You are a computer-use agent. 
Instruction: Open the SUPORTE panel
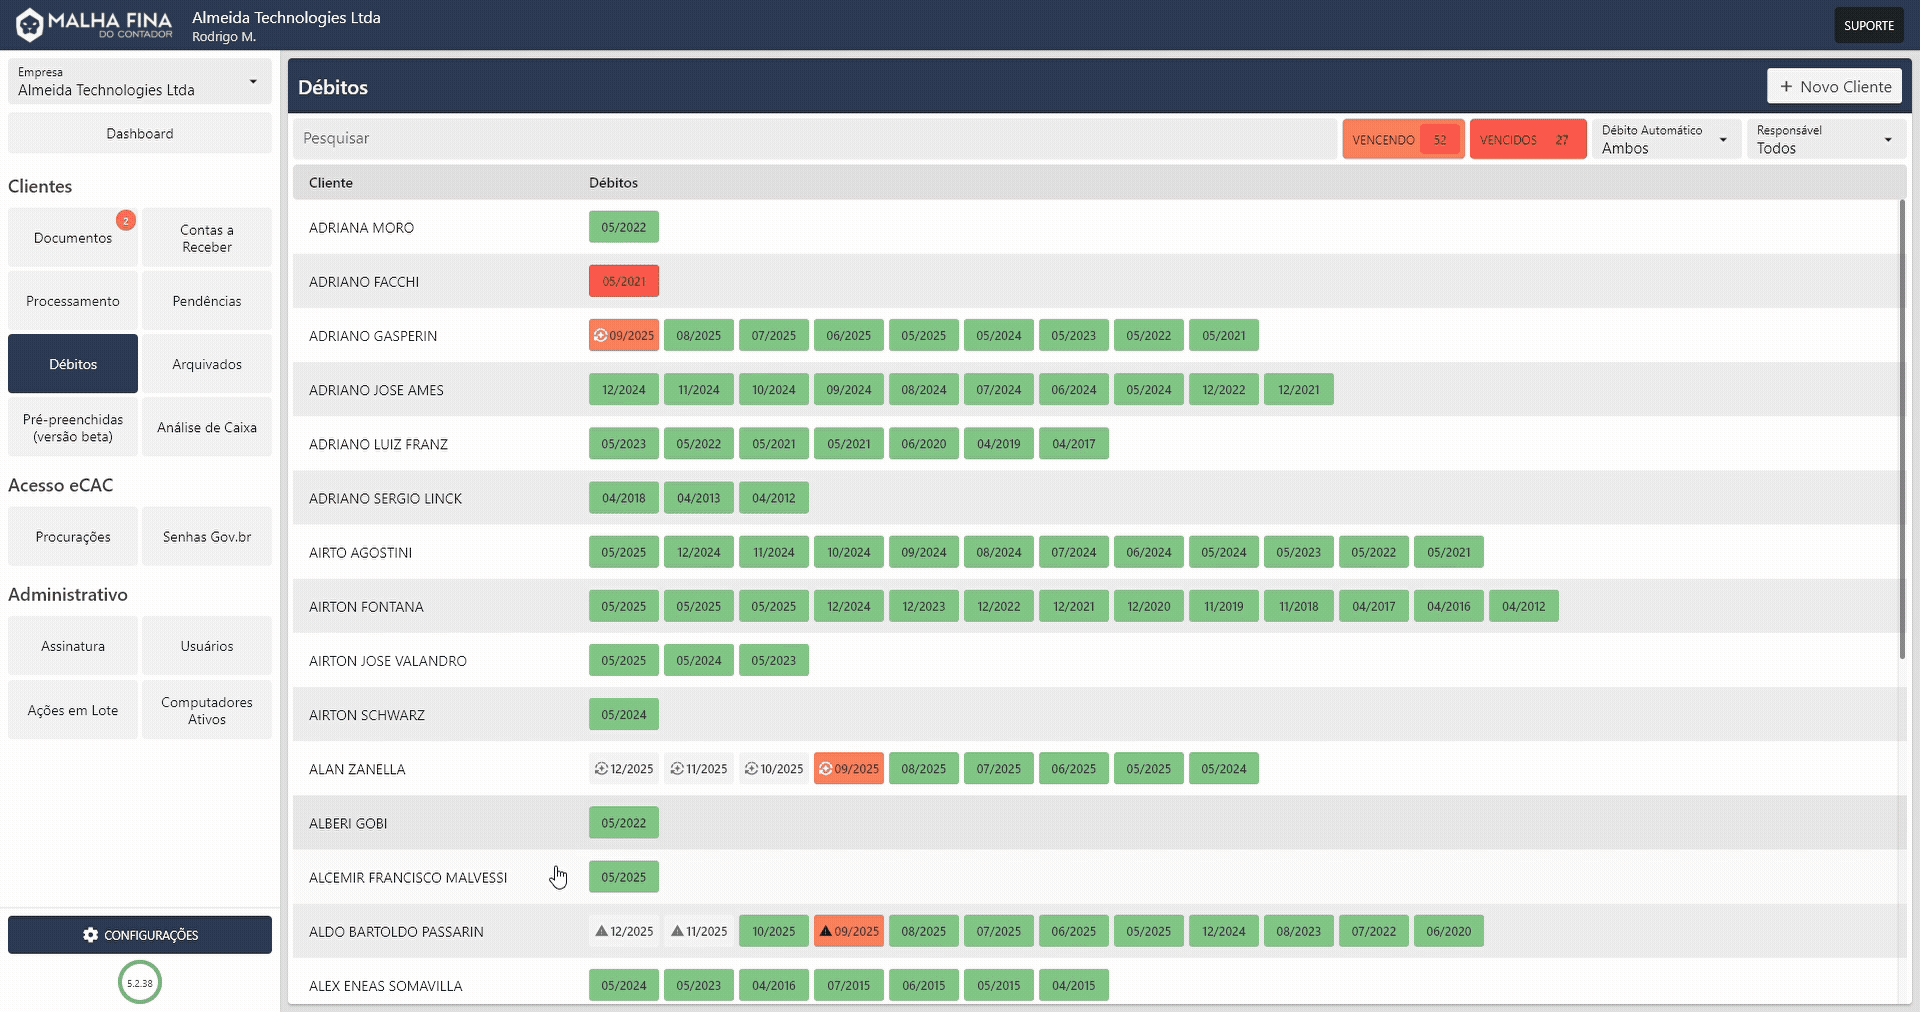[1868, 24]
